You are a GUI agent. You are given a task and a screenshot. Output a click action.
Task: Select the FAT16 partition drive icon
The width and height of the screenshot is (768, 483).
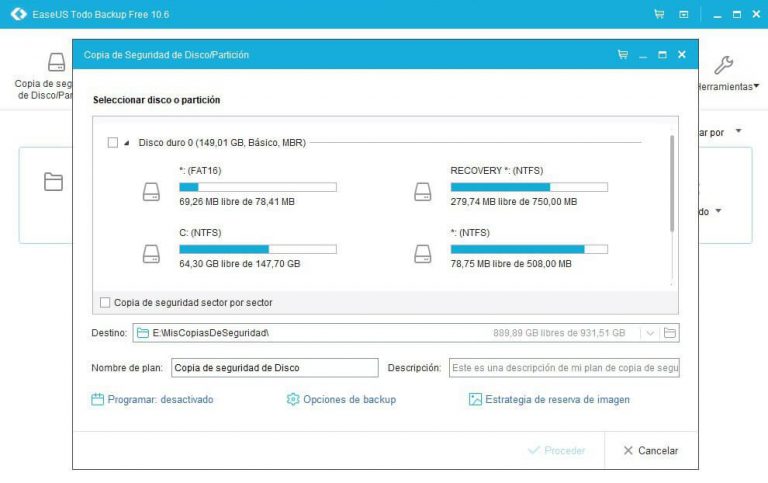click(x=151, y=192)
